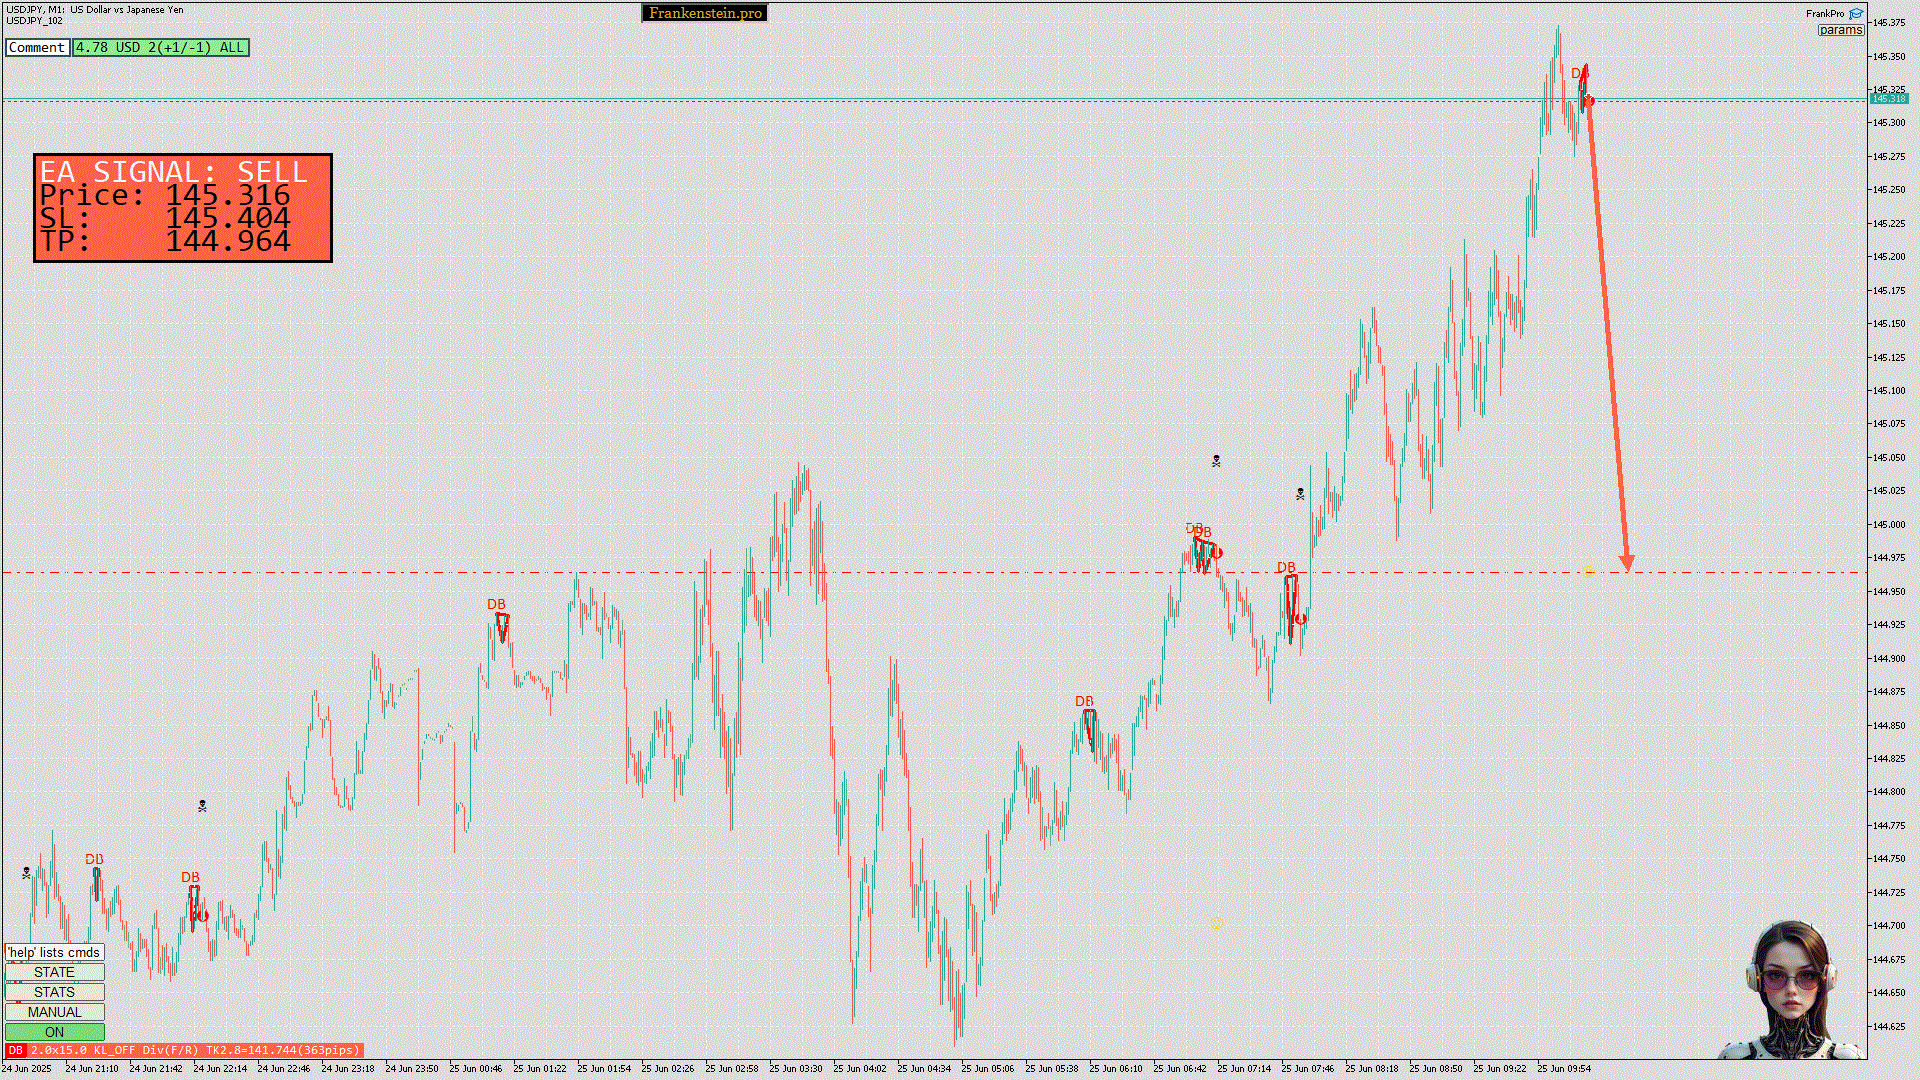
Task: Click the skull marker above 25 Jun 06:42
Action: 1216,461
